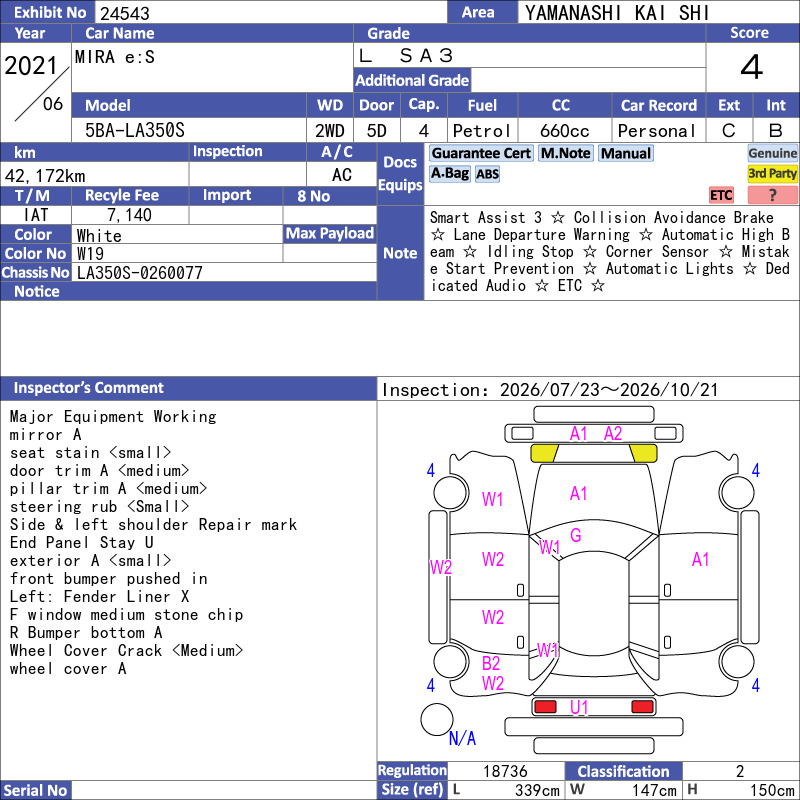Select the yellow 3rd Party badge
Image resolution: width=800 pixels, height=800 pixels.
click(772, 174)
